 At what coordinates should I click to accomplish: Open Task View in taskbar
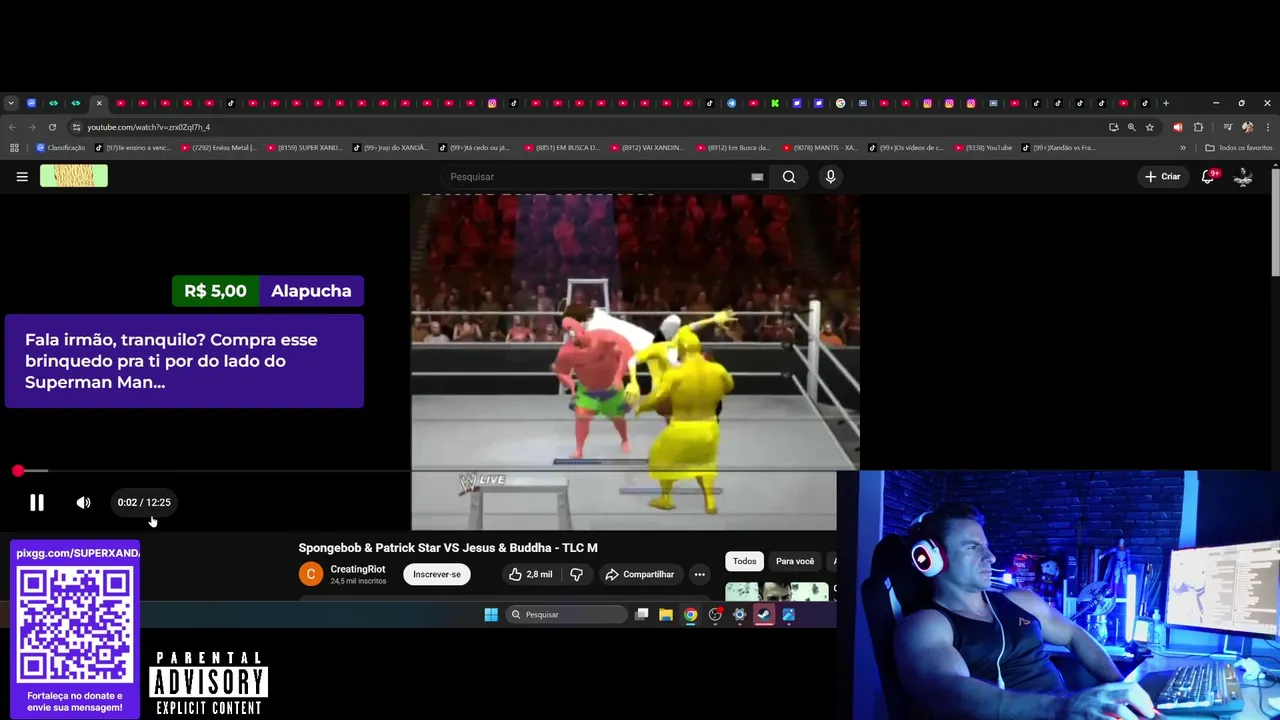pyautogui.click(x=642, y=615)
